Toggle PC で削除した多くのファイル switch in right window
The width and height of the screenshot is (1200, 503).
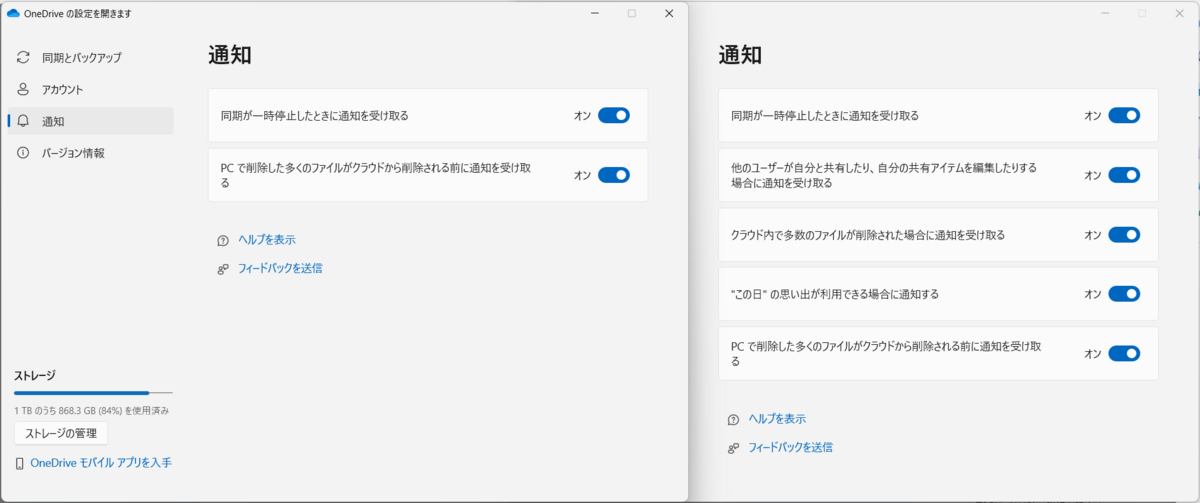pos(1124,353)
